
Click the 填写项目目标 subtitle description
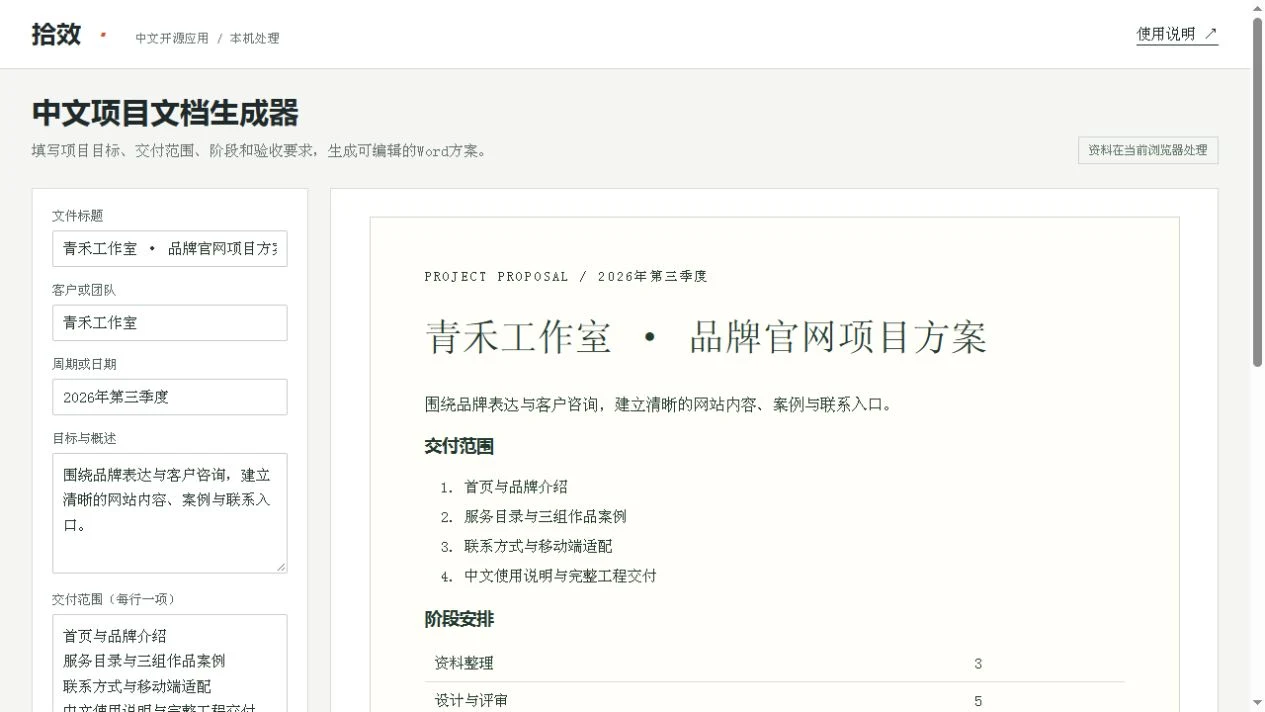pos(259,151)
